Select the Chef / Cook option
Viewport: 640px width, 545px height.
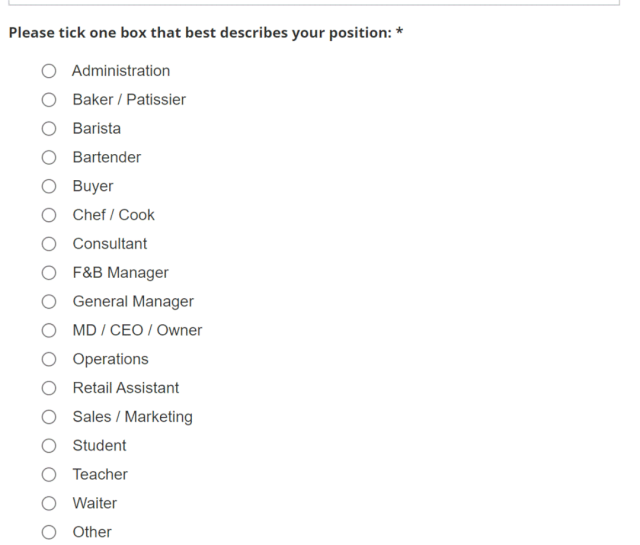click(49, 215)
